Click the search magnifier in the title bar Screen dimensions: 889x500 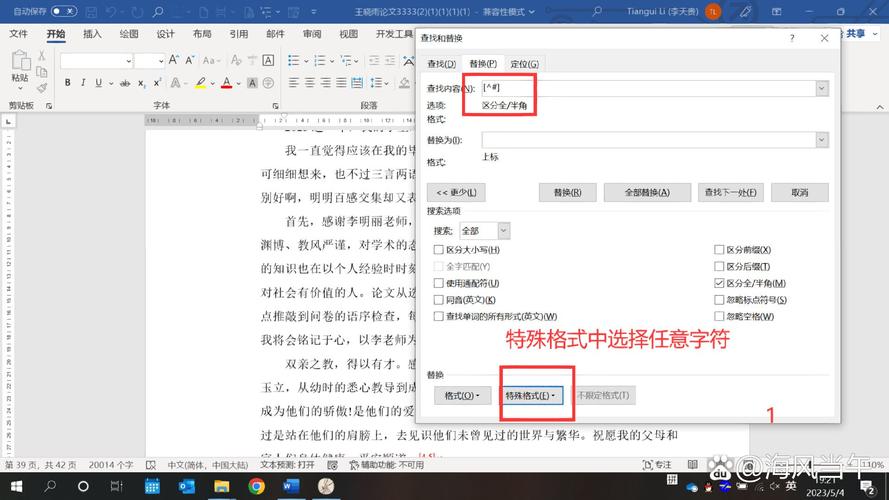[x=597, y=11]
